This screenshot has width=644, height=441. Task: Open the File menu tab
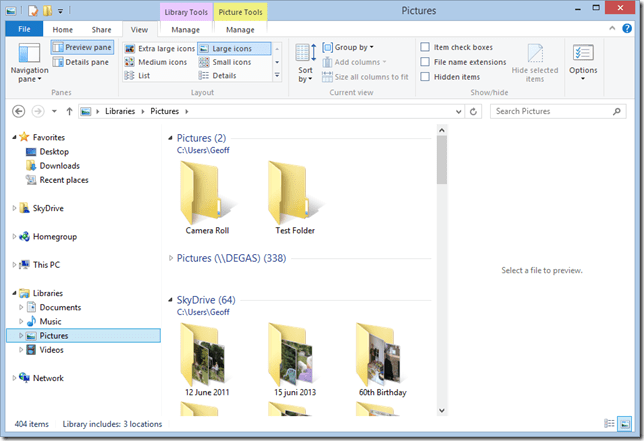click(24, 29)
